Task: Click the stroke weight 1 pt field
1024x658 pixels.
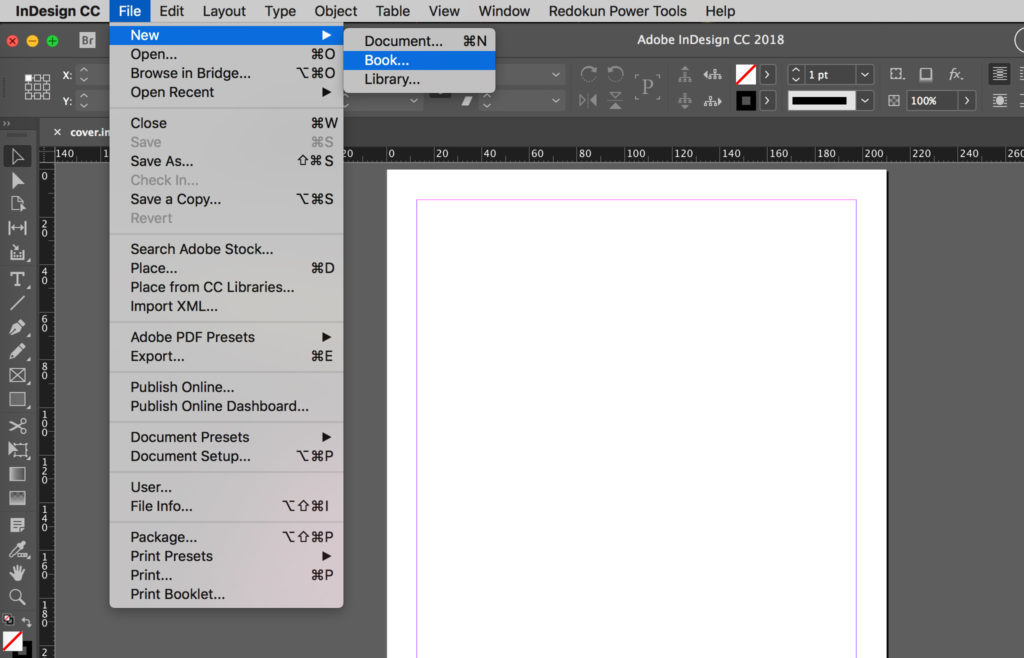Action: [829, 74]
